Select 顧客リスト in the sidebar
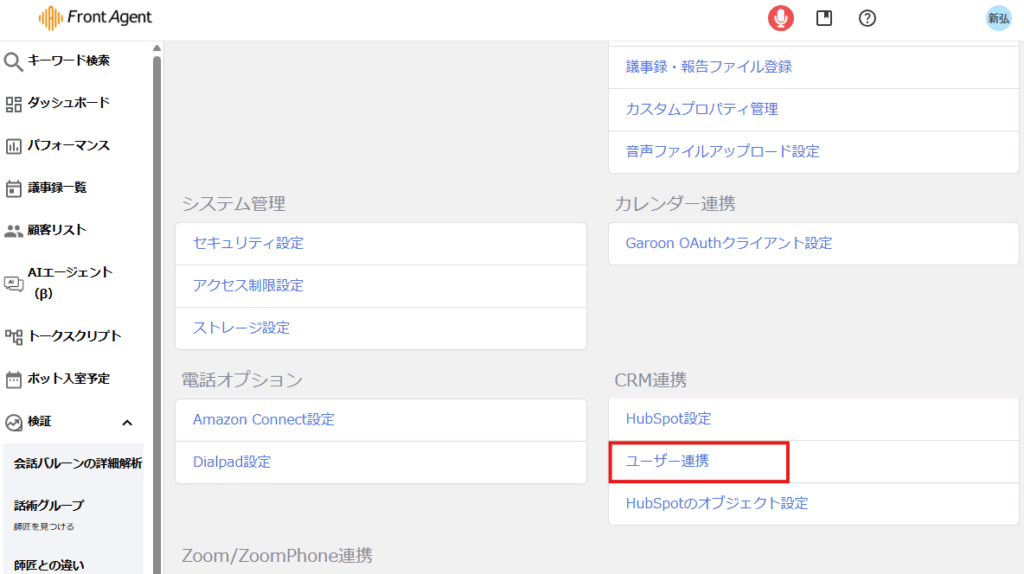The width and height of the screenshot is (1024, 574). coord(57,230)
